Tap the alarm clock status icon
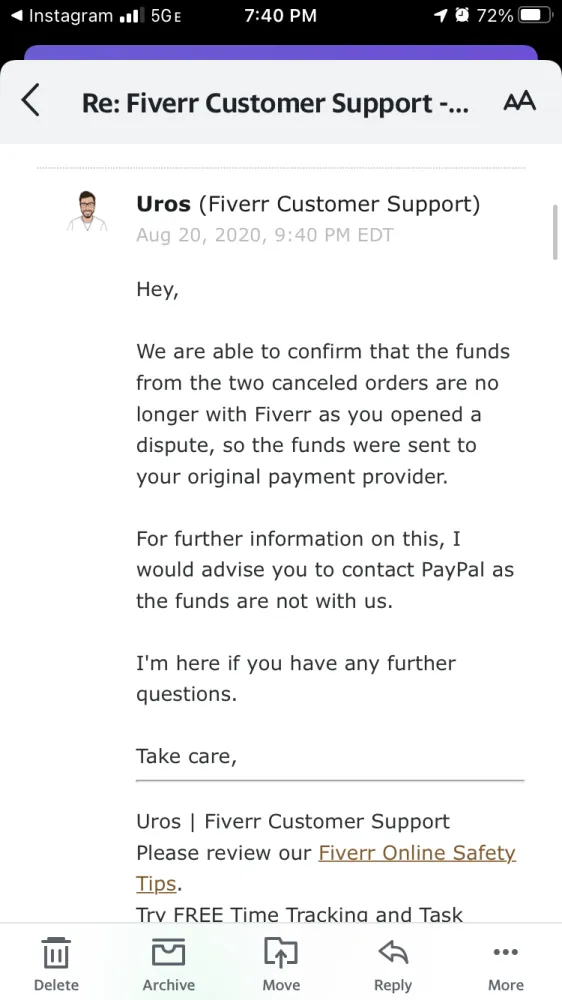 click(462, 16)
